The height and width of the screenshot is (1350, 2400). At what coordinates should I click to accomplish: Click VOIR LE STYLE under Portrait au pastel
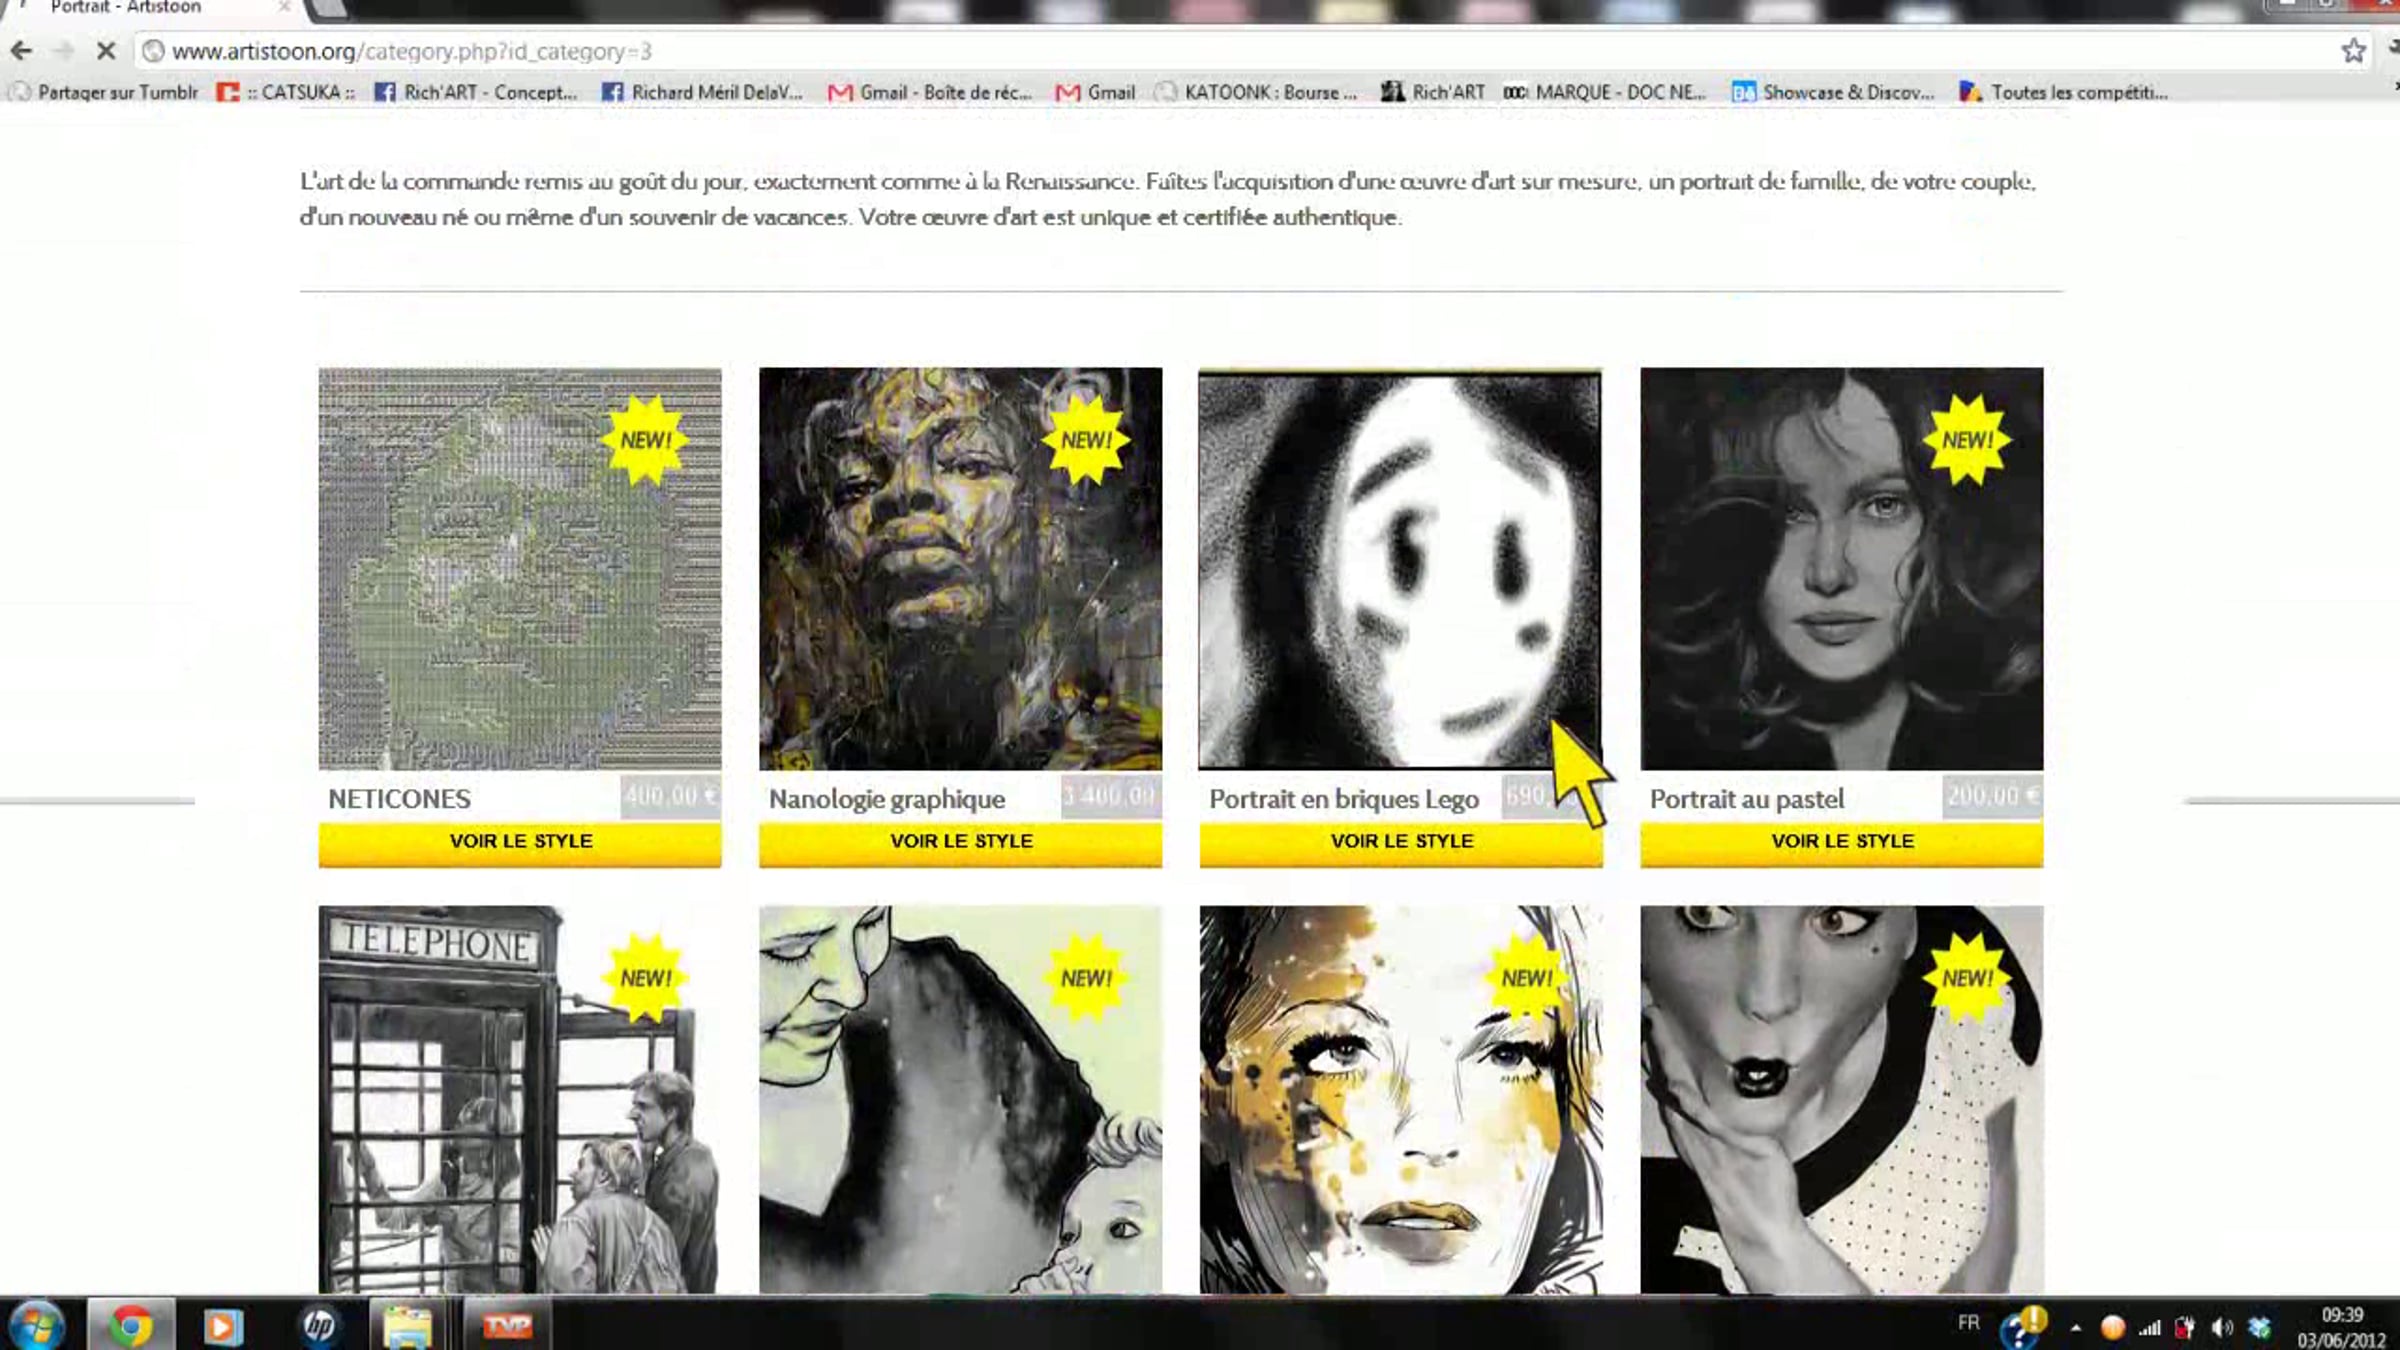point(1842,842)
